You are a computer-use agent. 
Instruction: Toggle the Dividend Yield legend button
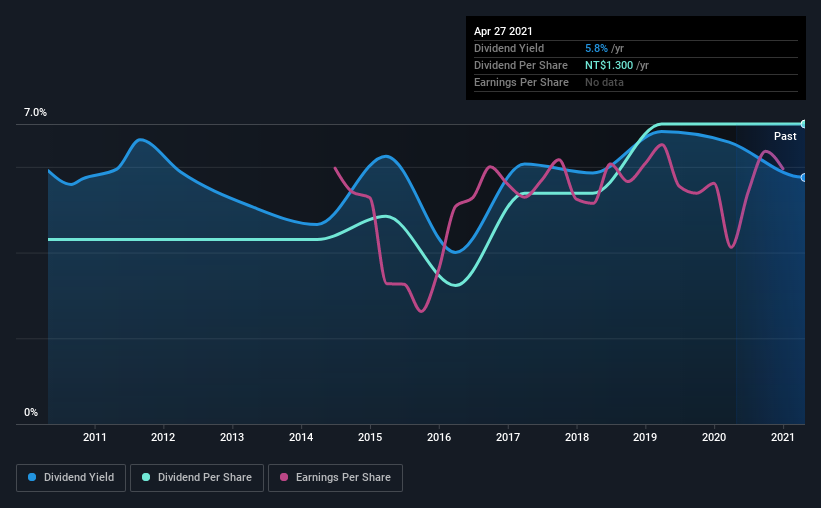pyautogui.click(x=71, y=478)
